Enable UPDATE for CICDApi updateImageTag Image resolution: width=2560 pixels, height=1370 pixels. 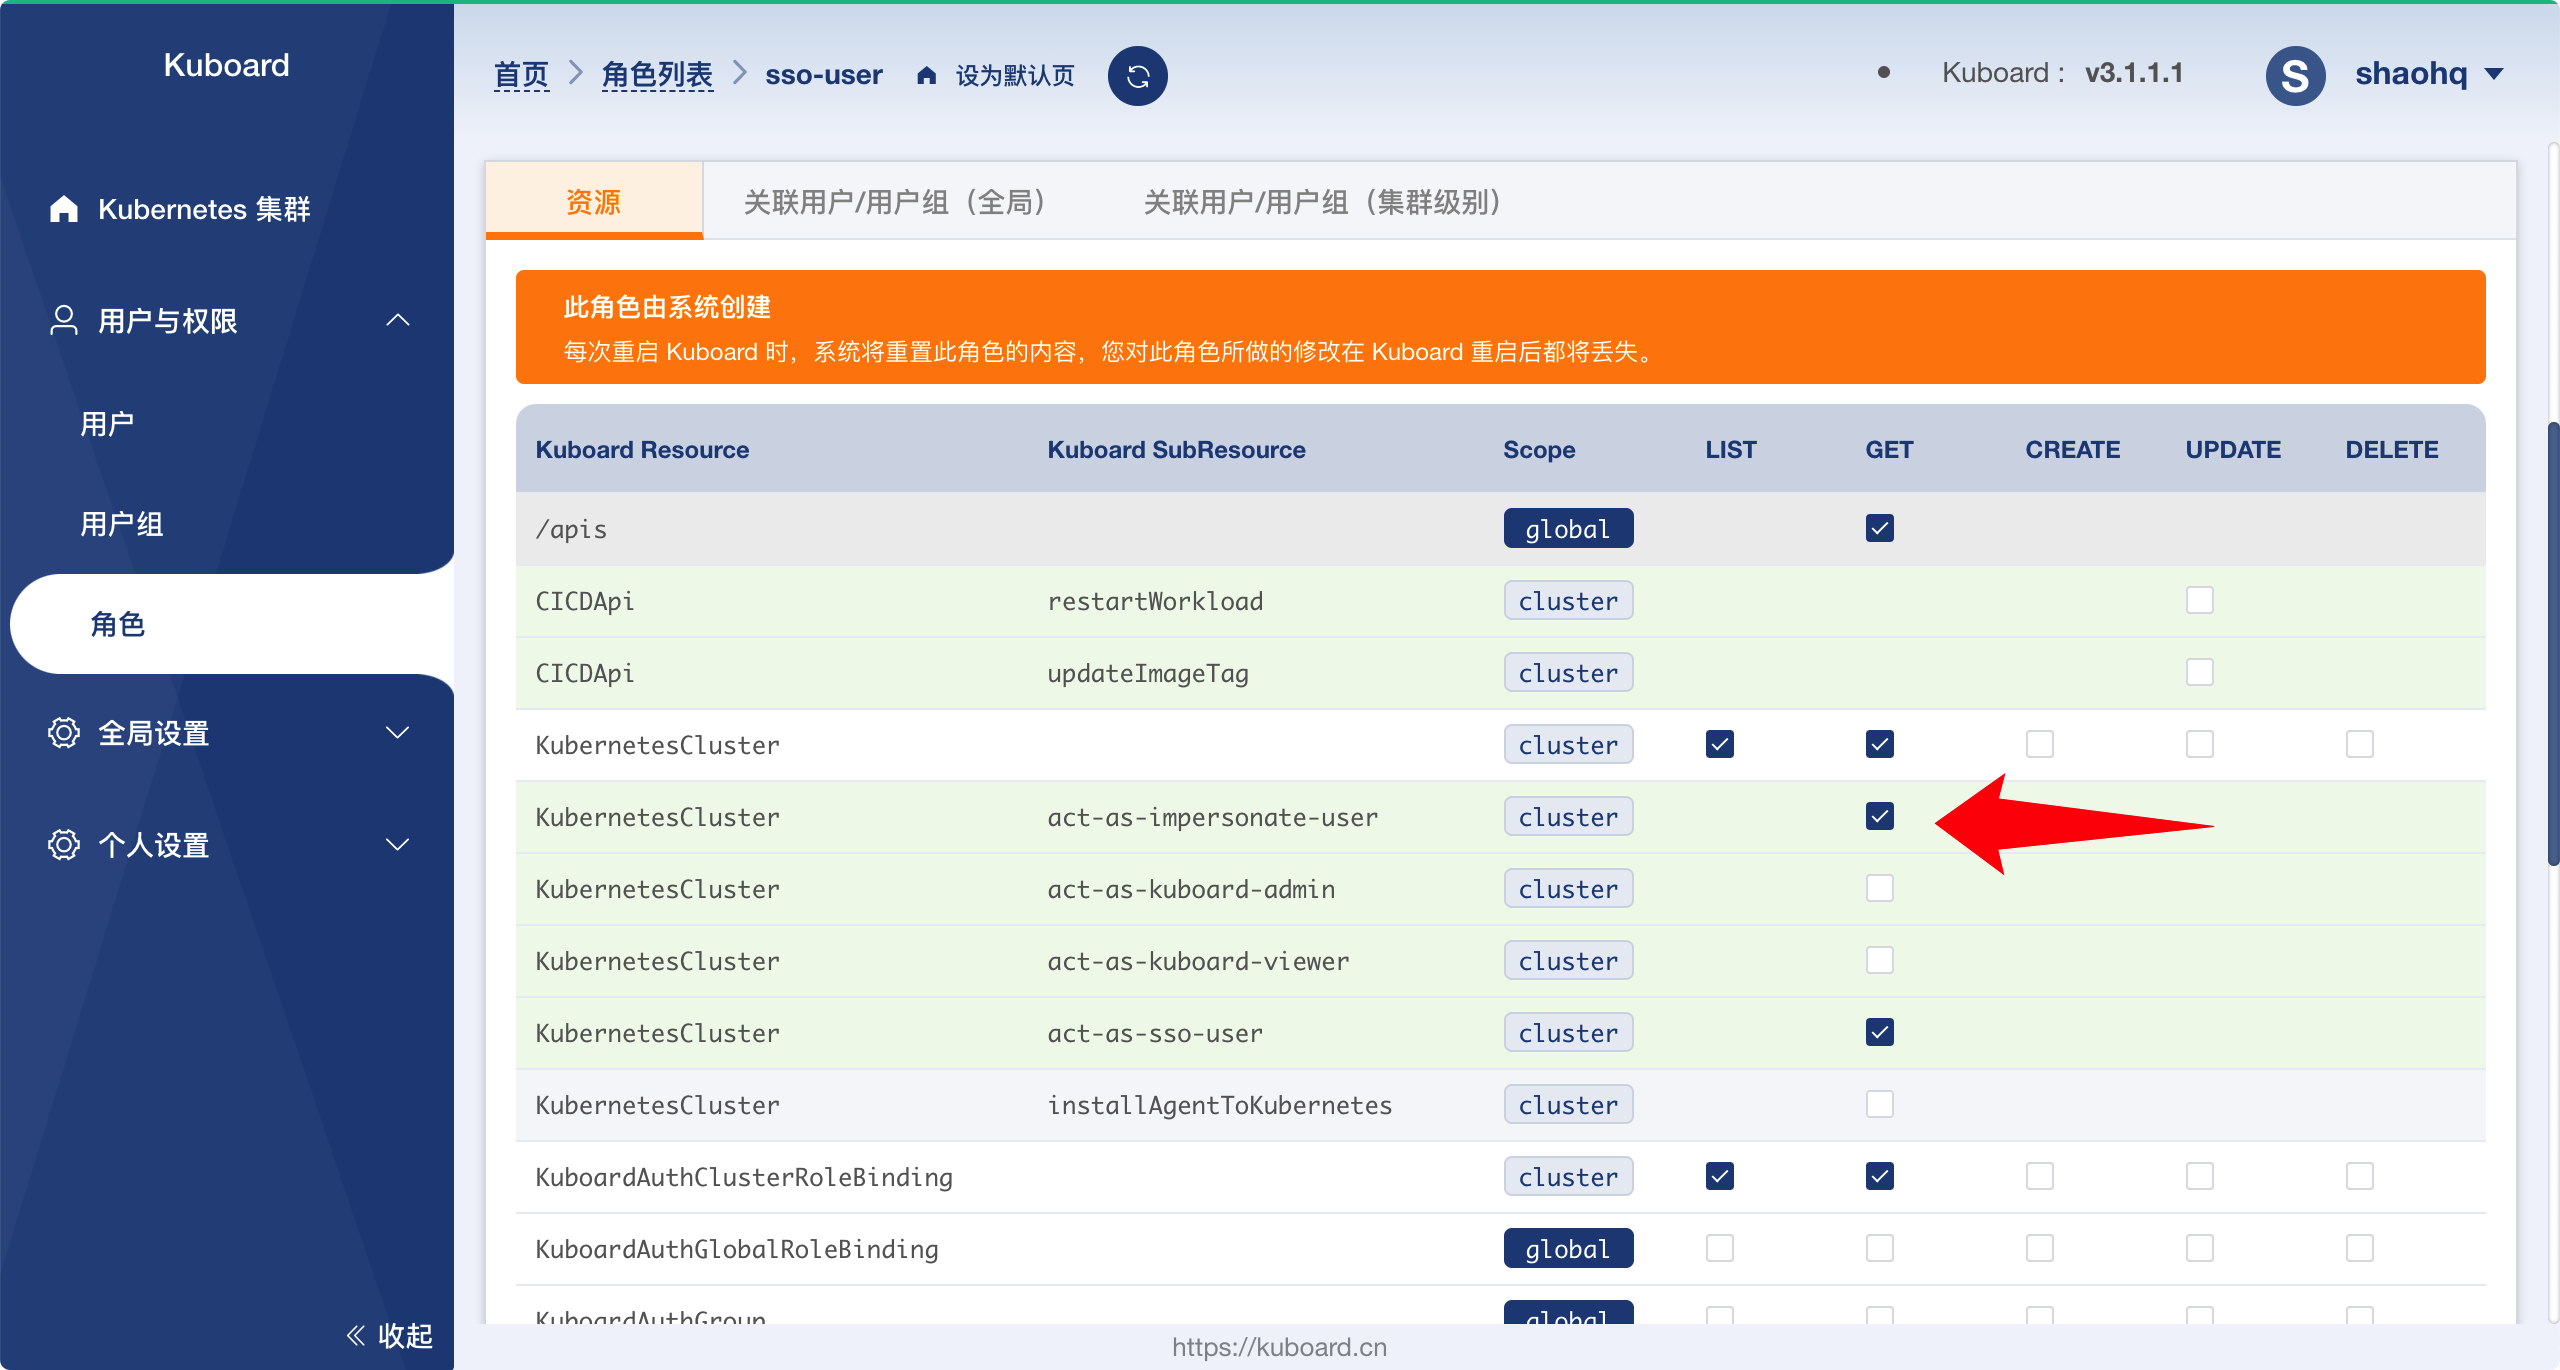click(2199, 672)
